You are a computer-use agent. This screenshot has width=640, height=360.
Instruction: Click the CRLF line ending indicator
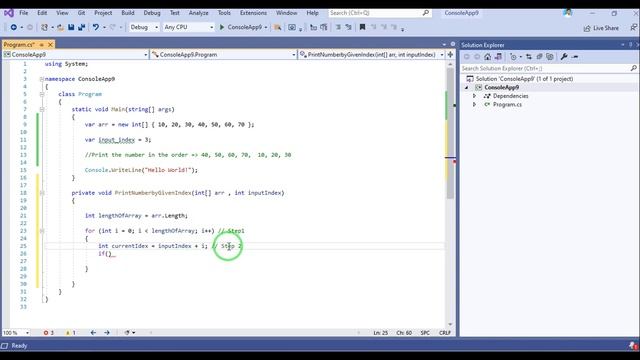click(444, 333)
